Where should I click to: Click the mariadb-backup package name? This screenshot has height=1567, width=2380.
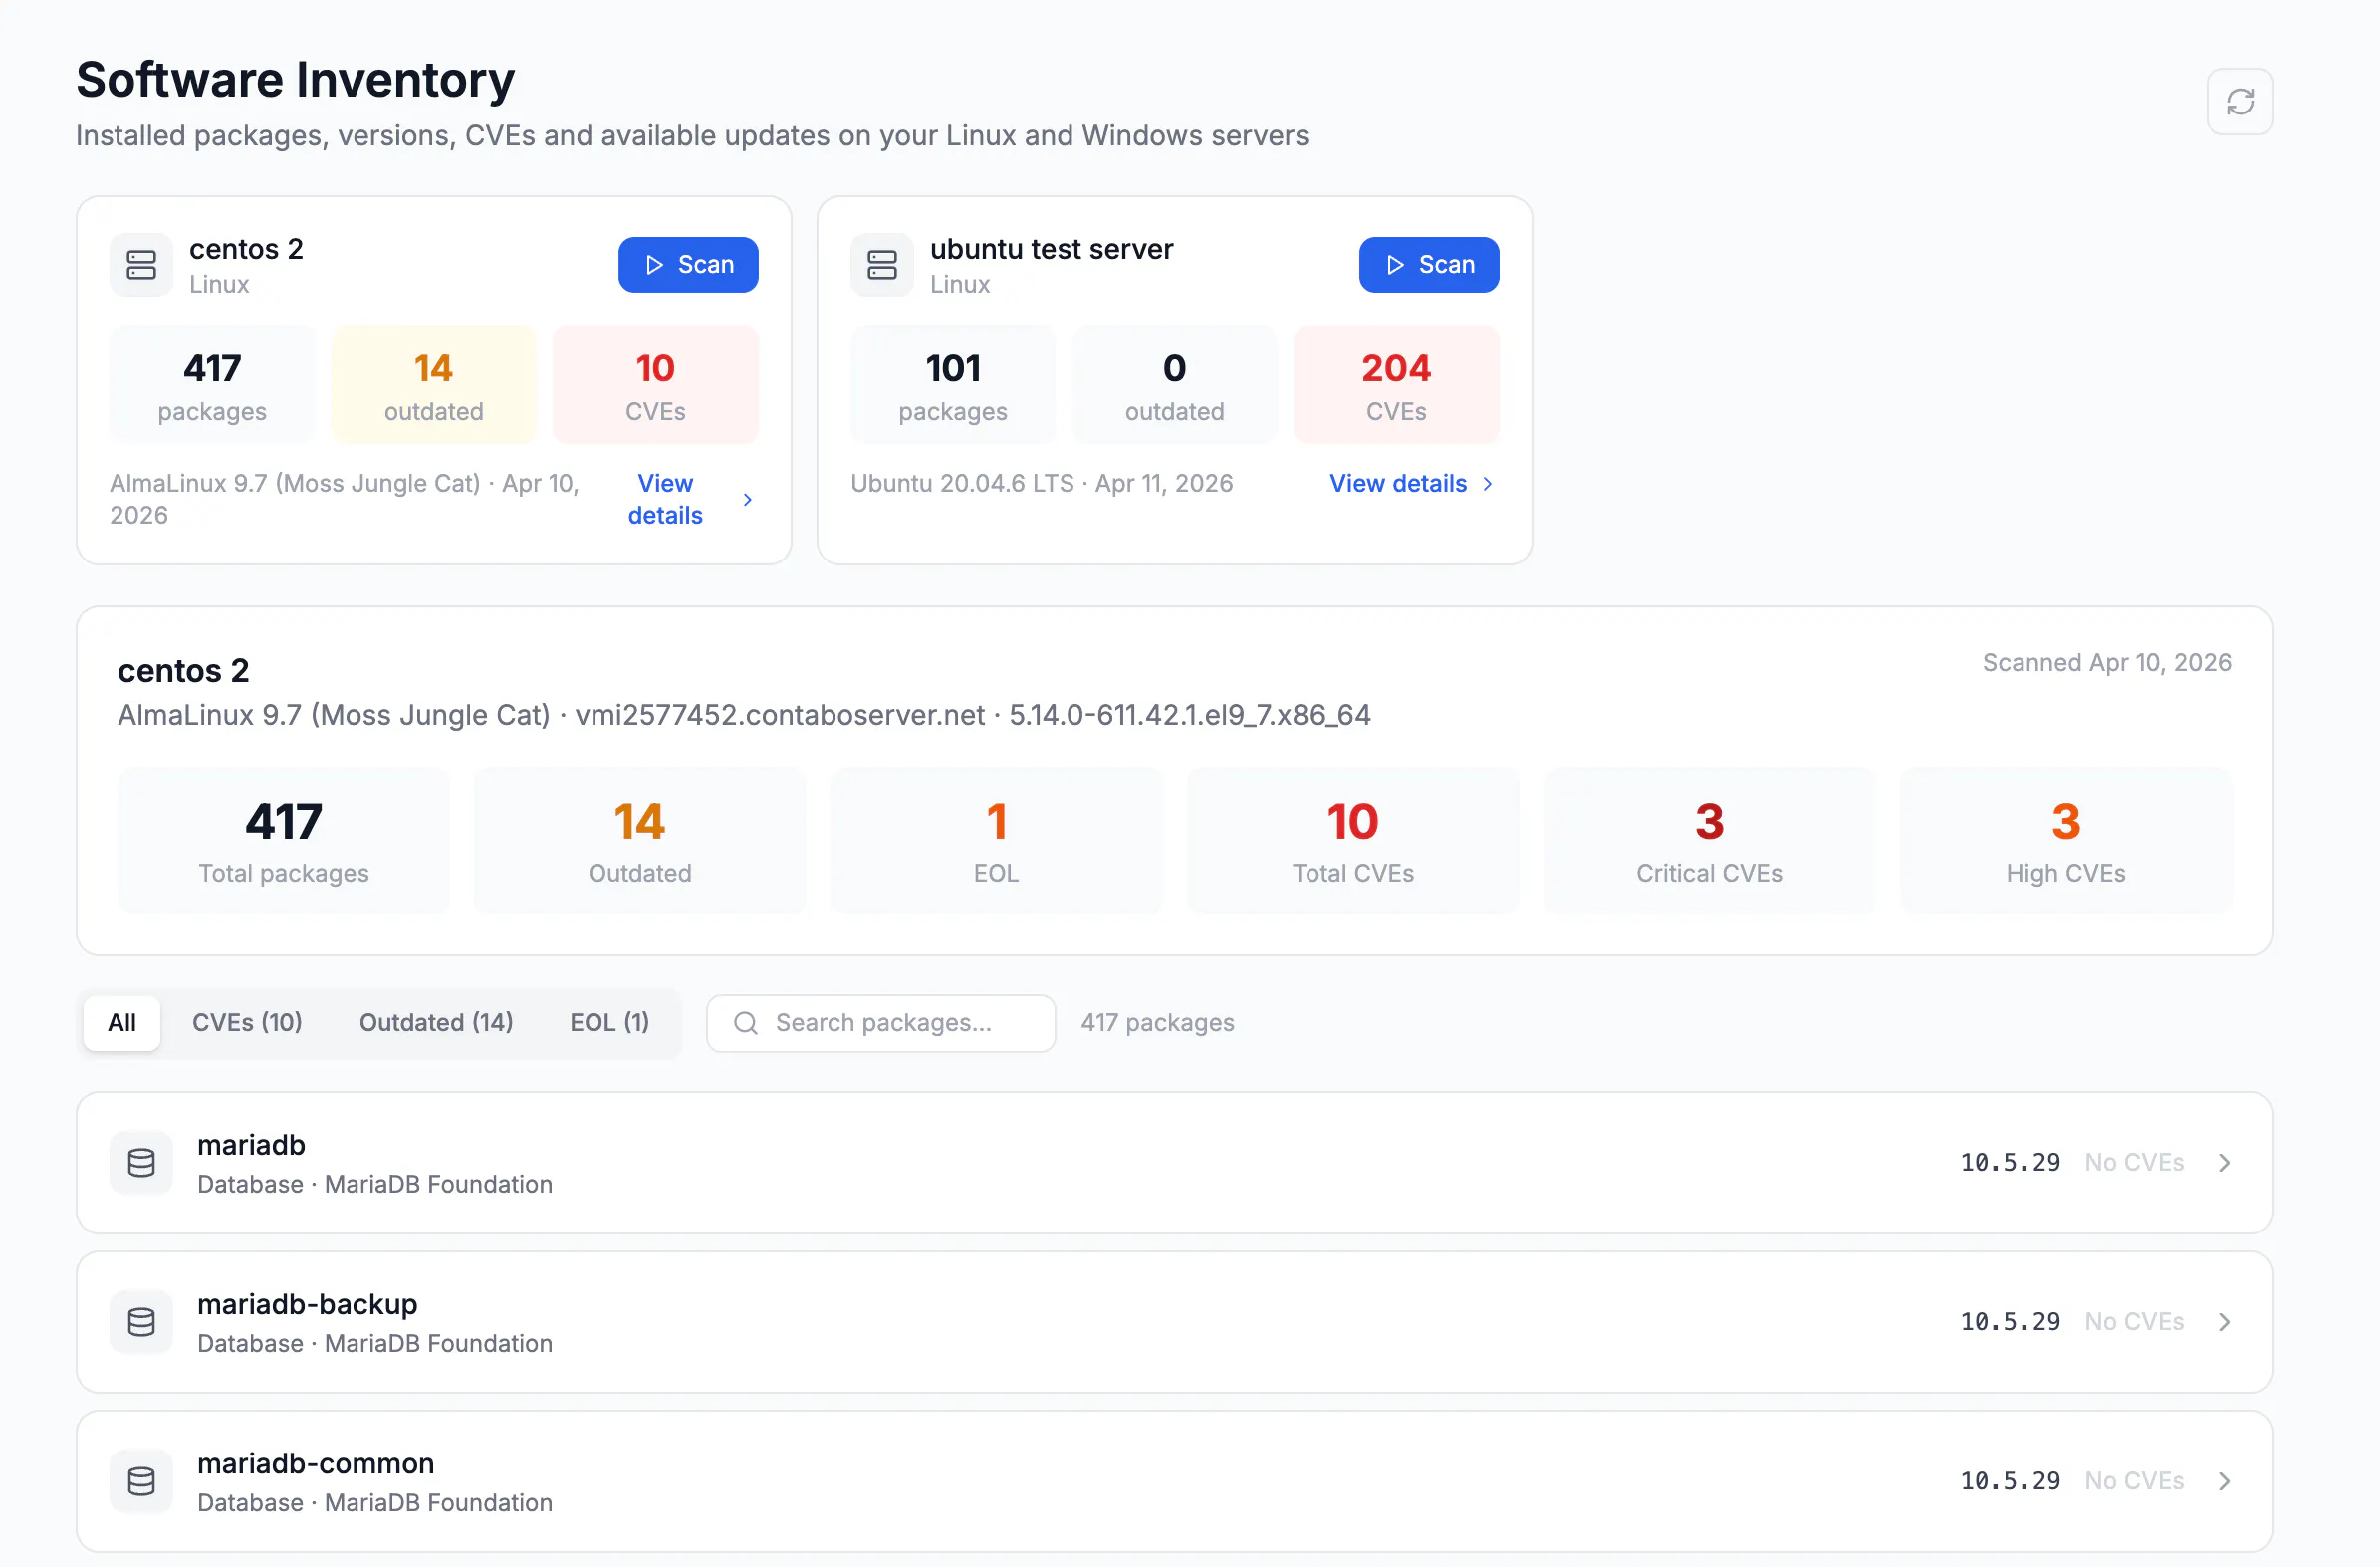click(x=307, y=1304)
